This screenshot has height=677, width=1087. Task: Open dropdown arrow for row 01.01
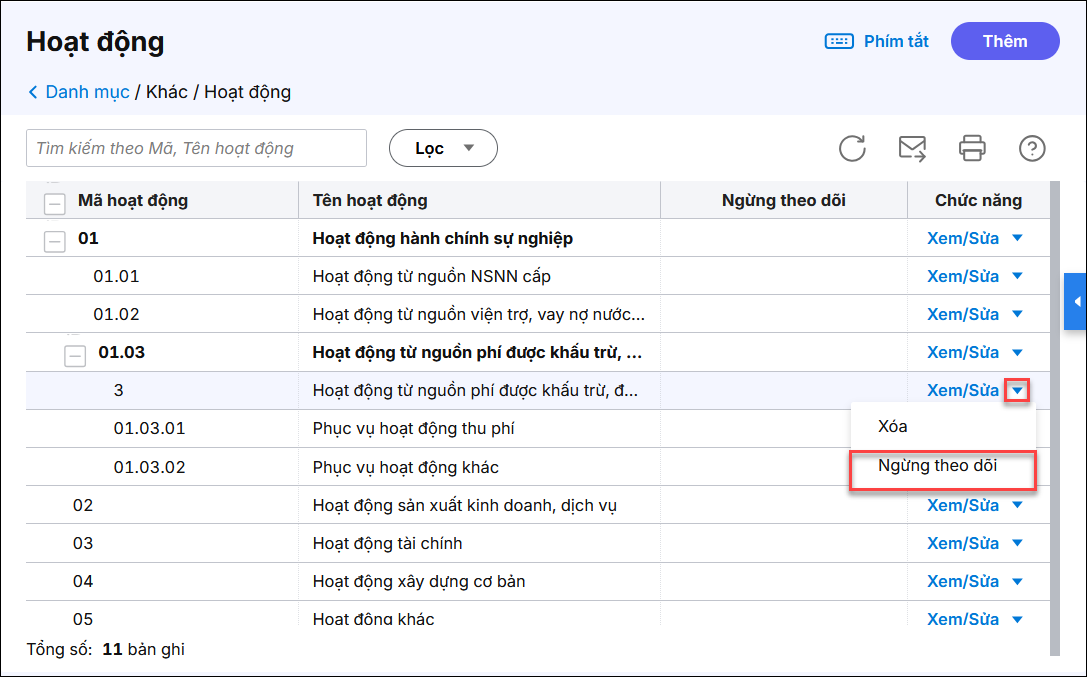1018,276
